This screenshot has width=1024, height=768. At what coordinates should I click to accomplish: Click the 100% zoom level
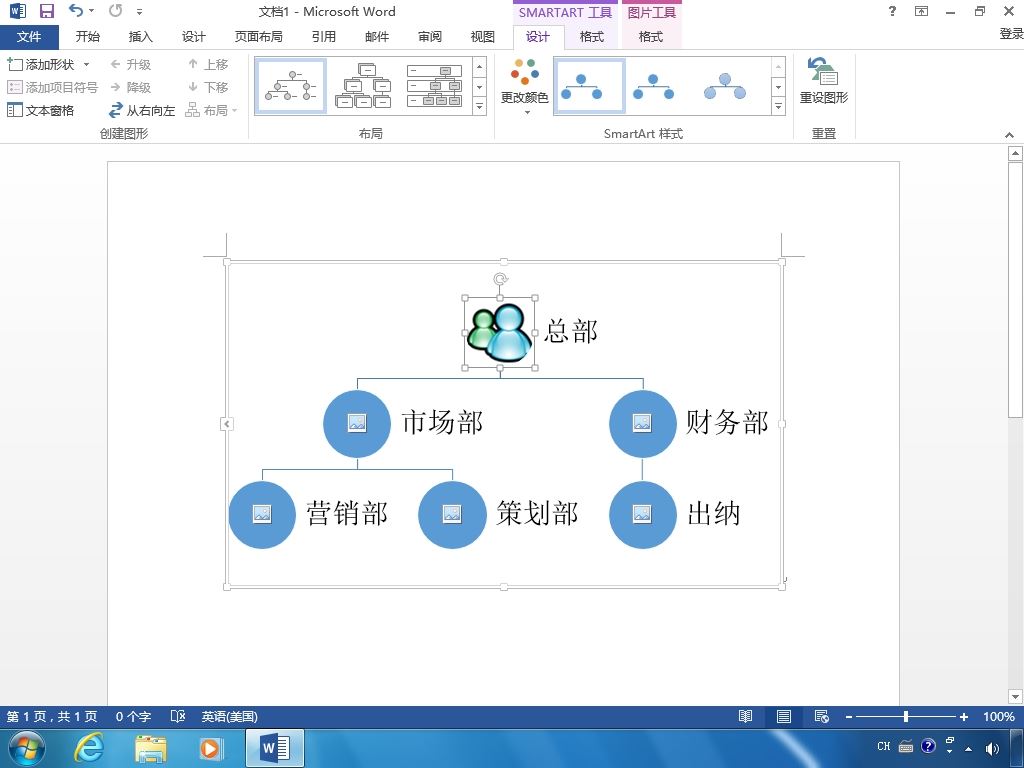pyautogui.click(x=999, y=716)
